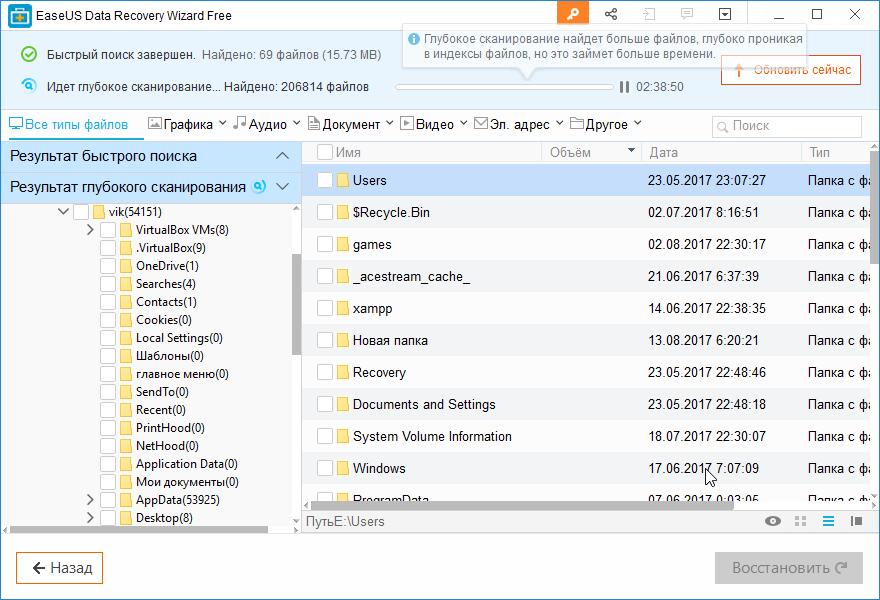Check the Documents and Settings checkbox

[x=325, y=404]
